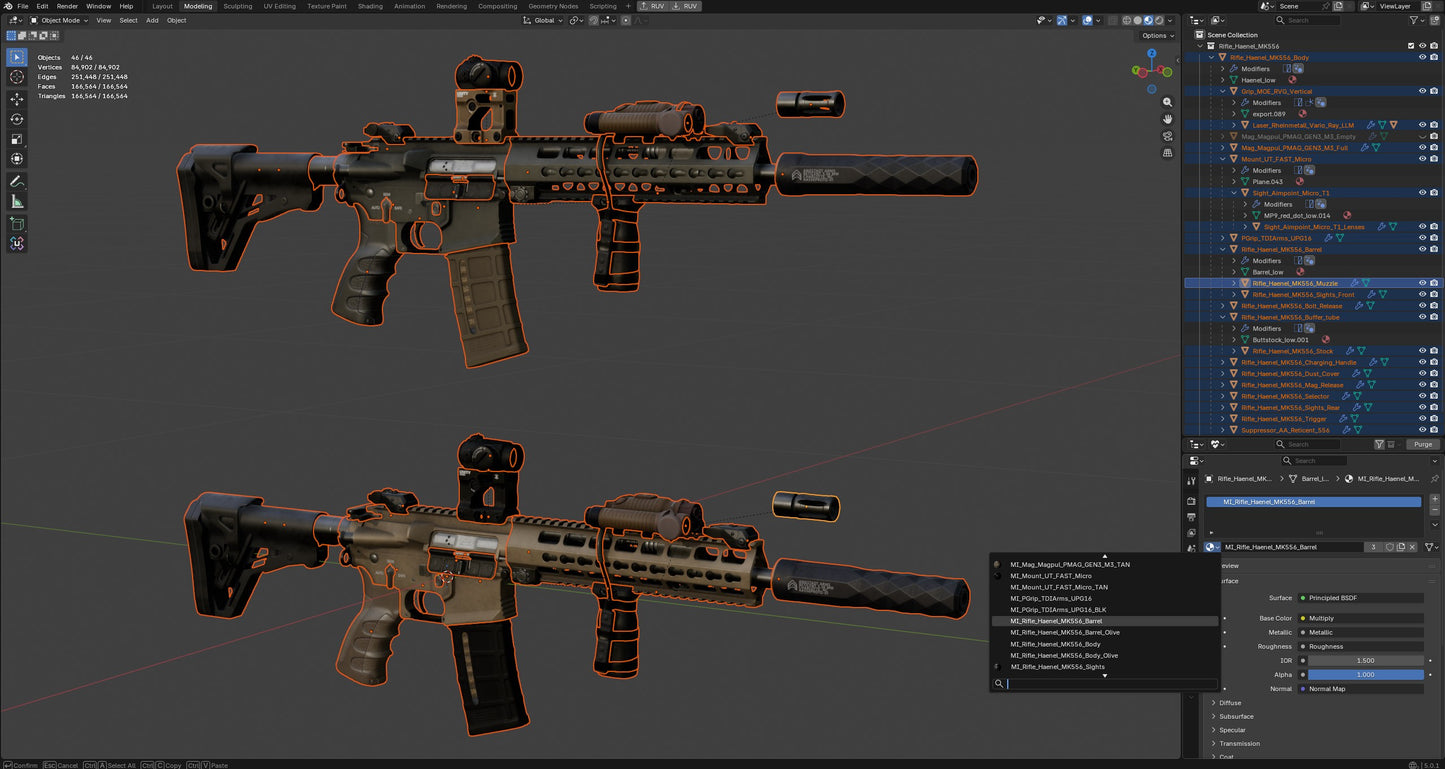The height and width of the screenshot is (769, 1445).
Task: Remove material slot with minus button
Action: click(1435, 510)
